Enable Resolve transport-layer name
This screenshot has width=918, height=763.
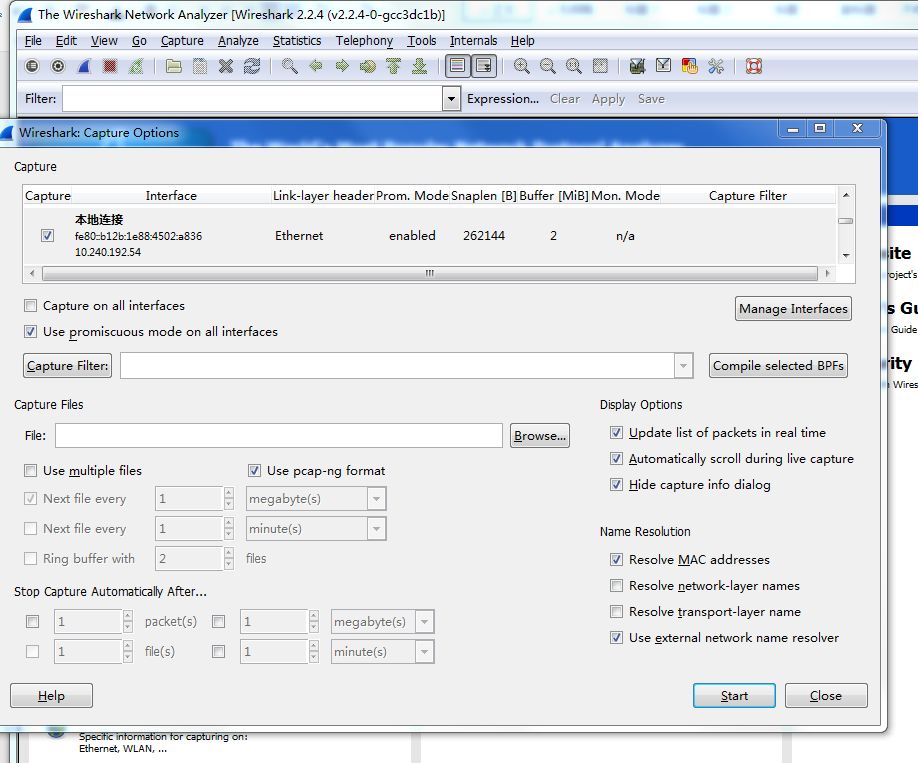[616, 611]
